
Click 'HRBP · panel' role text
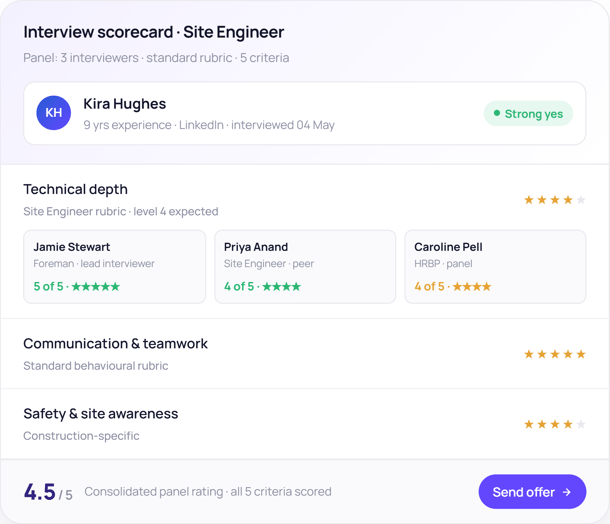[443, 264]
